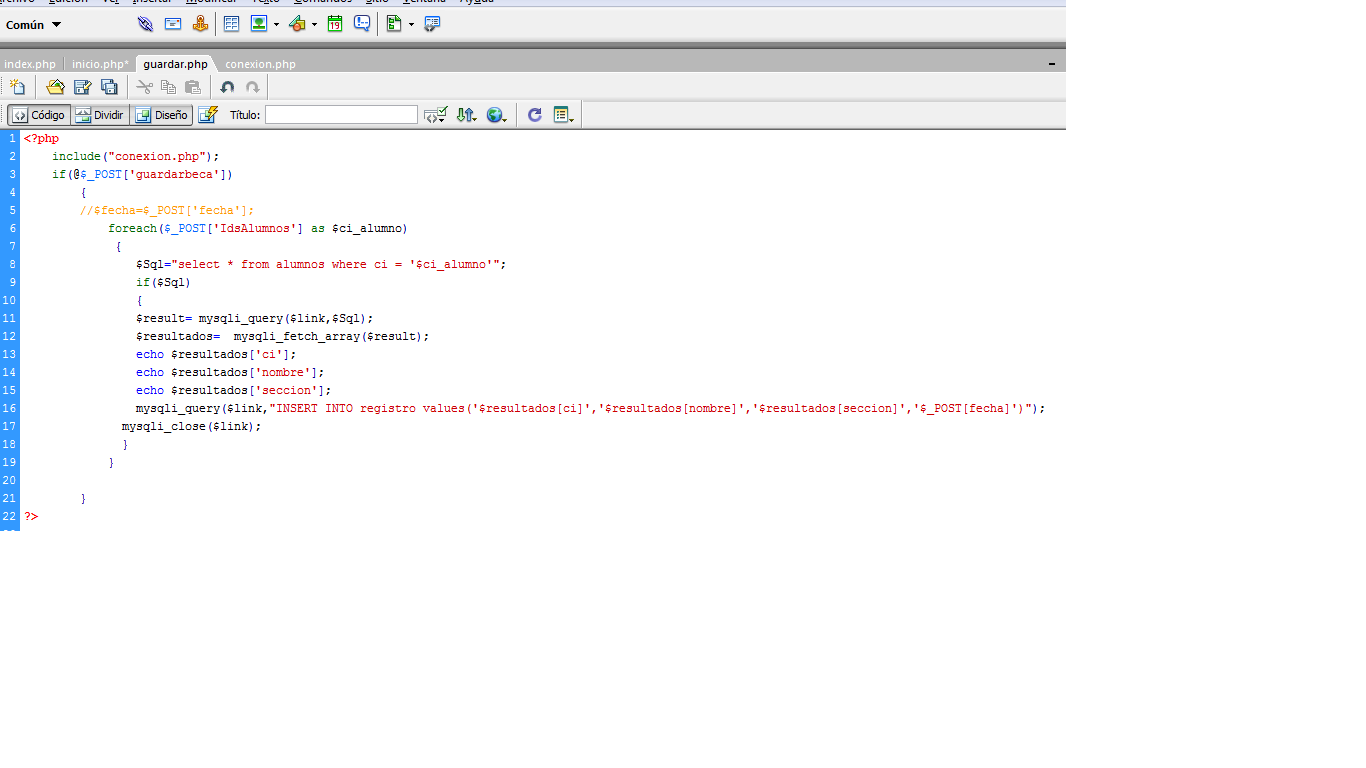Select the guardar.php tab
1366x768 pixels.
(175, 64)
